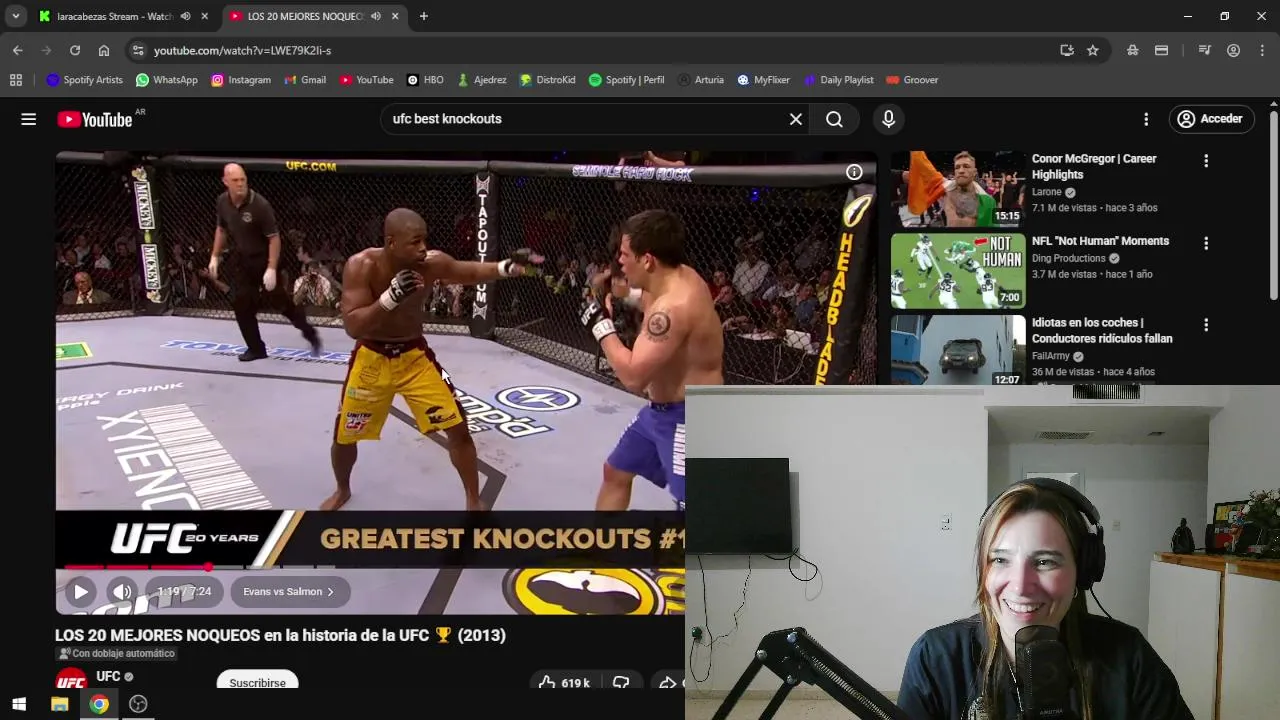1280x720 pixels.
Task: Open the DistroKid bookmark
Action: pos(547,80)
